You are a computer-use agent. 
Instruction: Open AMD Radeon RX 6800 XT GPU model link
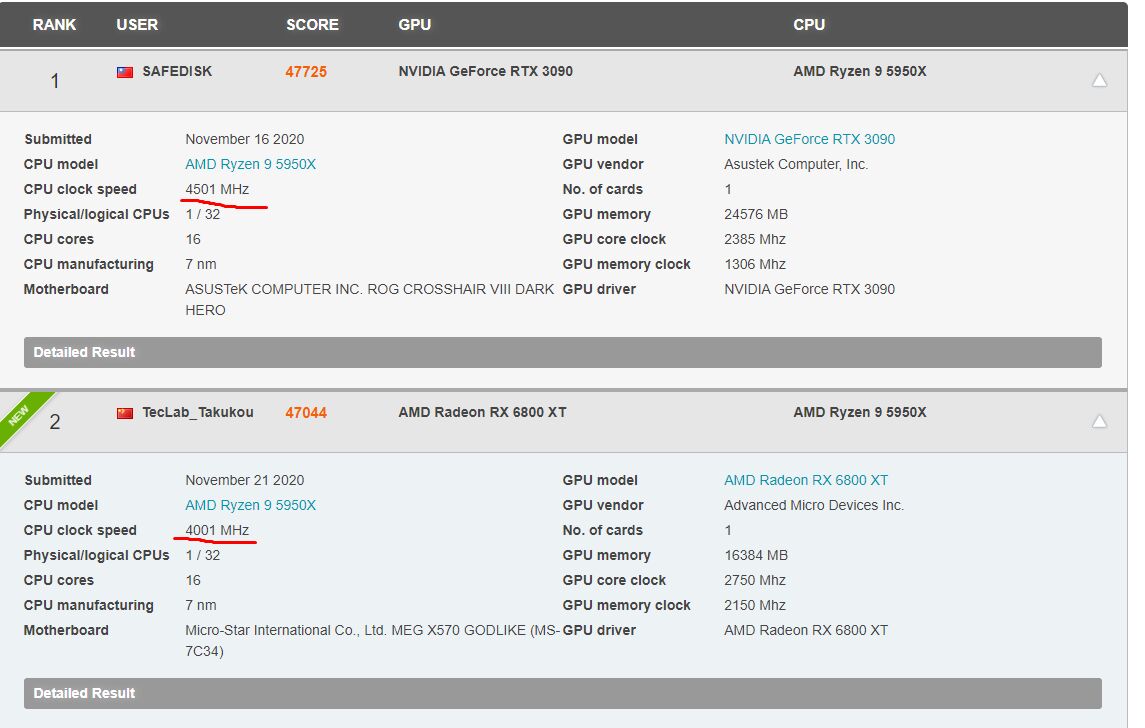(805, 480)
